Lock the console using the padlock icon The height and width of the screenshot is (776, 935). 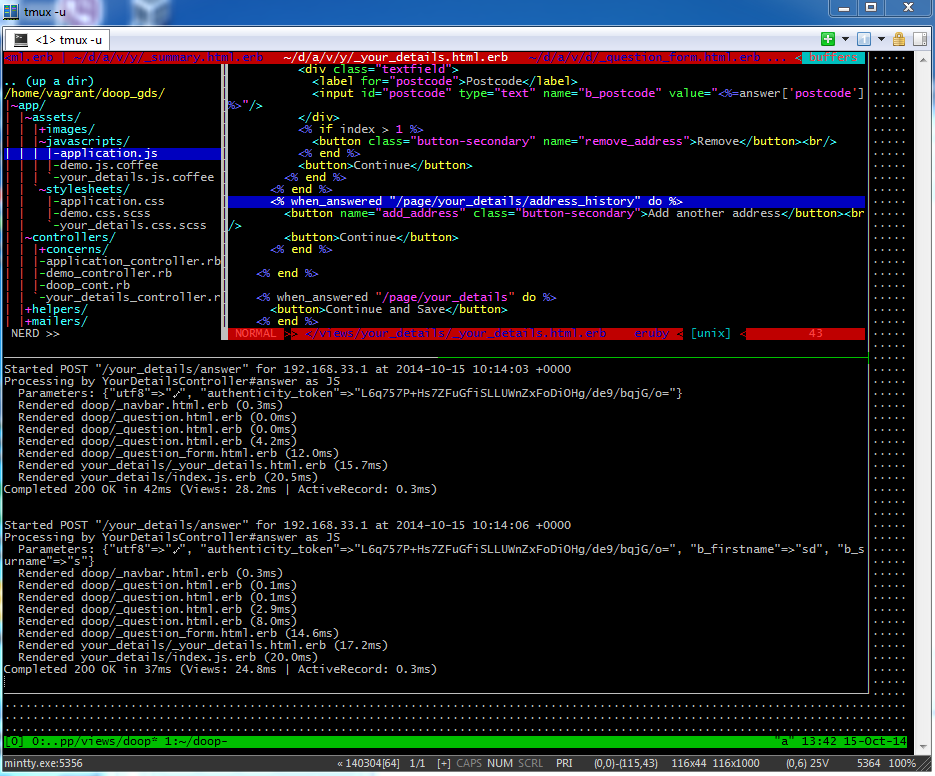point(900,39)
